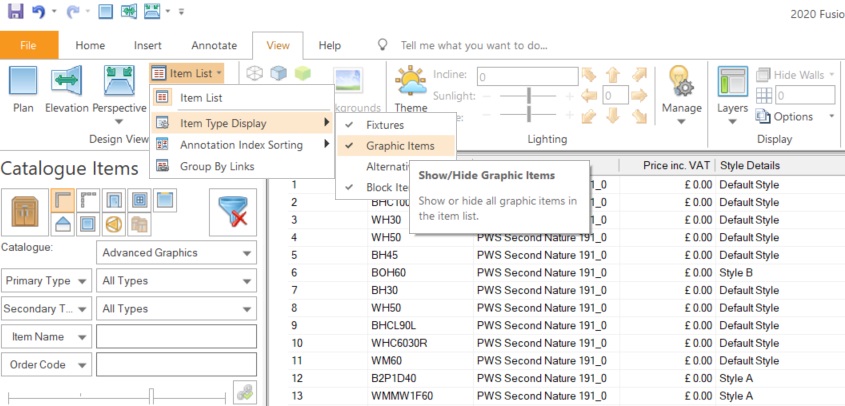This screenshot has width=845, height=406.
Task: Switch to Elevation design view in ribbon
Action: pyautogui.click(x=66, y=90)
